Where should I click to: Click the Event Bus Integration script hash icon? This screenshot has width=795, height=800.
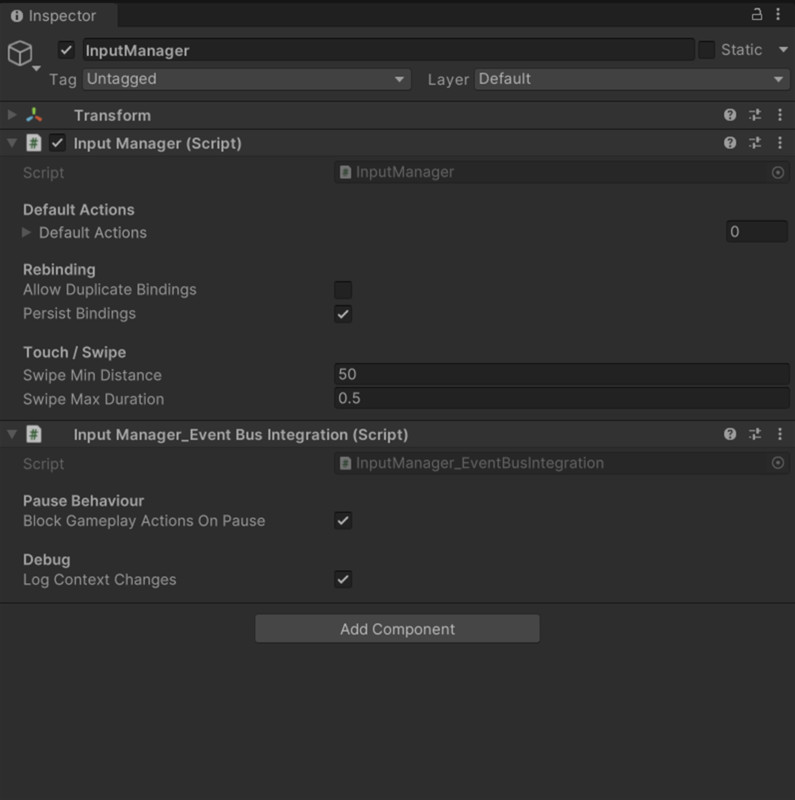tap(34, 434)
